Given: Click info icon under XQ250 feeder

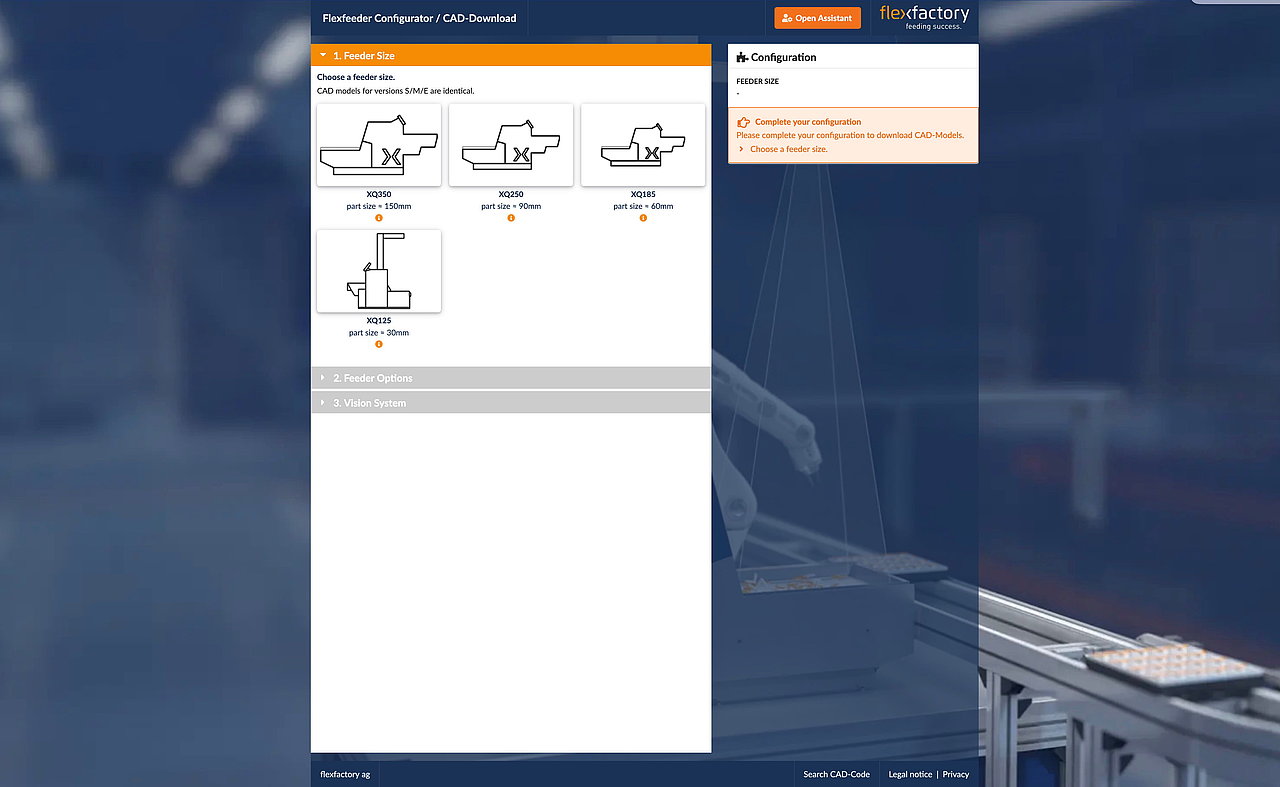Looking at the screenshot, I should 511,218.
